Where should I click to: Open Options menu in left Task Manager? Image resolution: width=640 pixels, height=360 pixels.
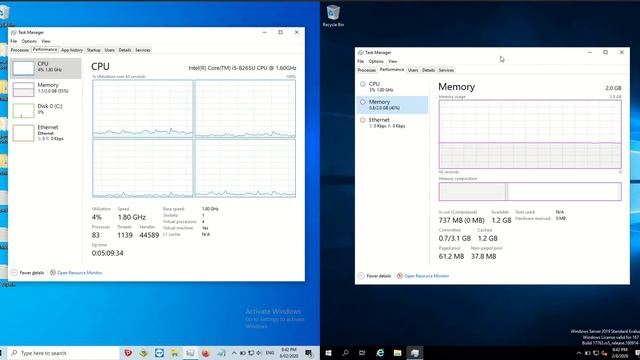coord(29,41)
